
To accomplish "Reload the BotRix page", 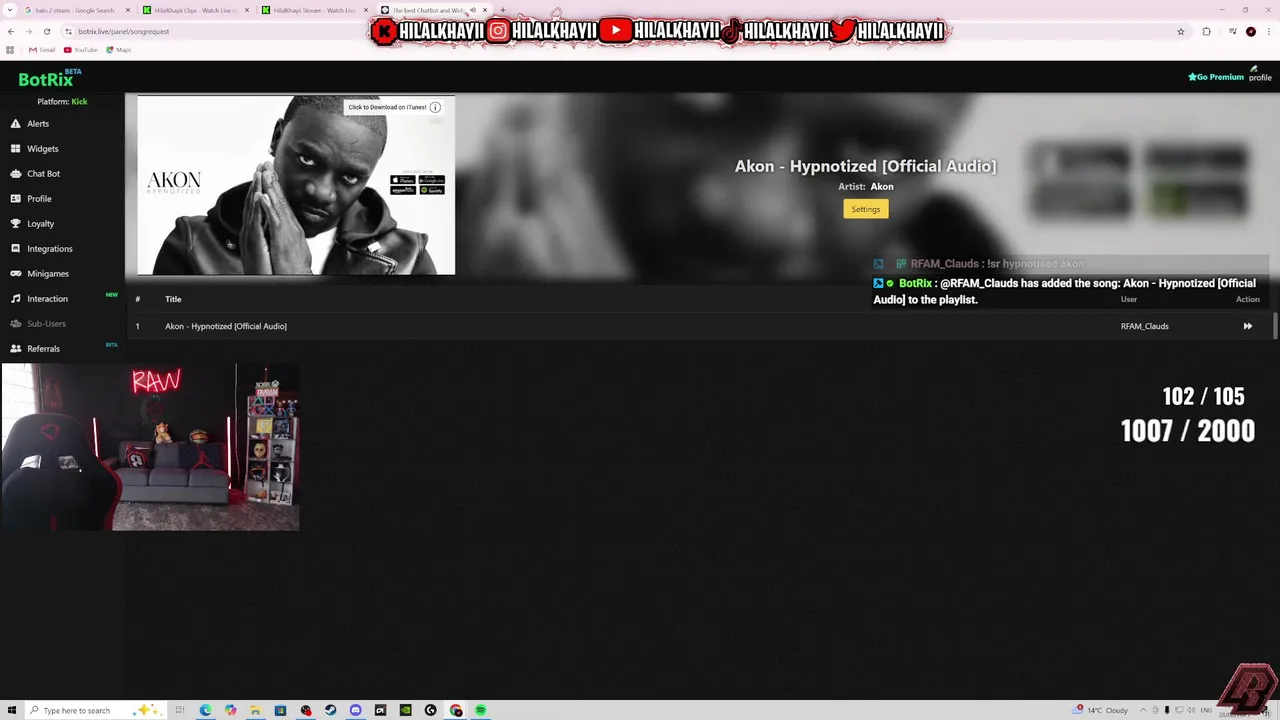I will pos(46,31).
